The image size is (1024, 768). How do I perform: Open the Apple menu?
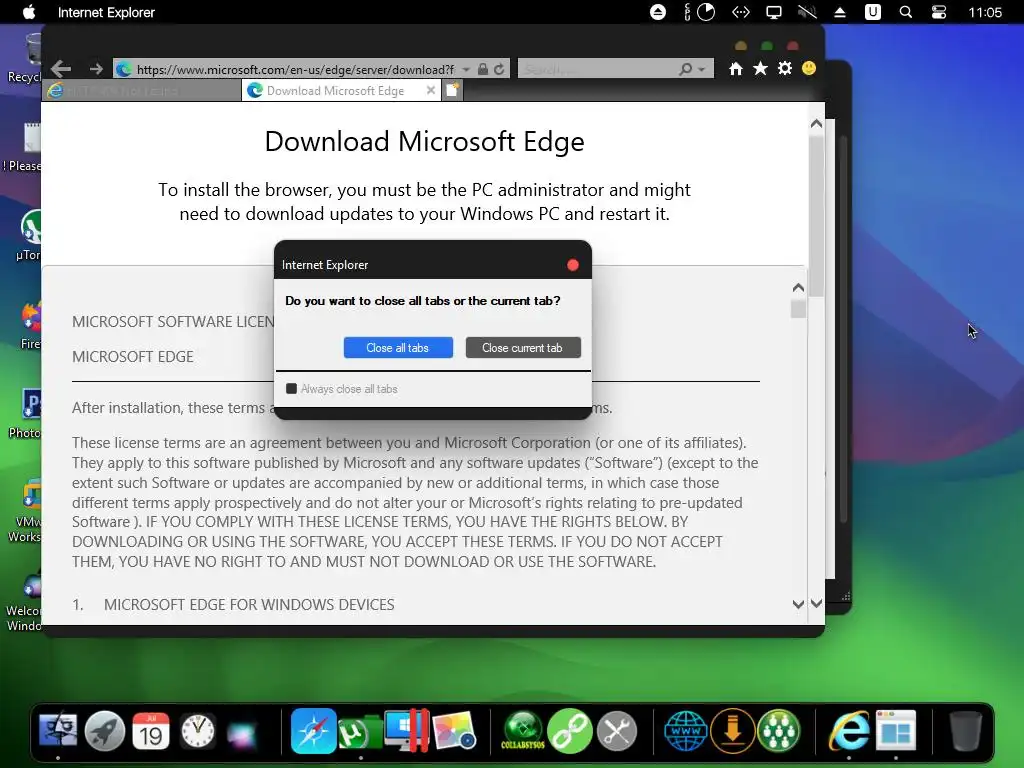pos(29,12)
